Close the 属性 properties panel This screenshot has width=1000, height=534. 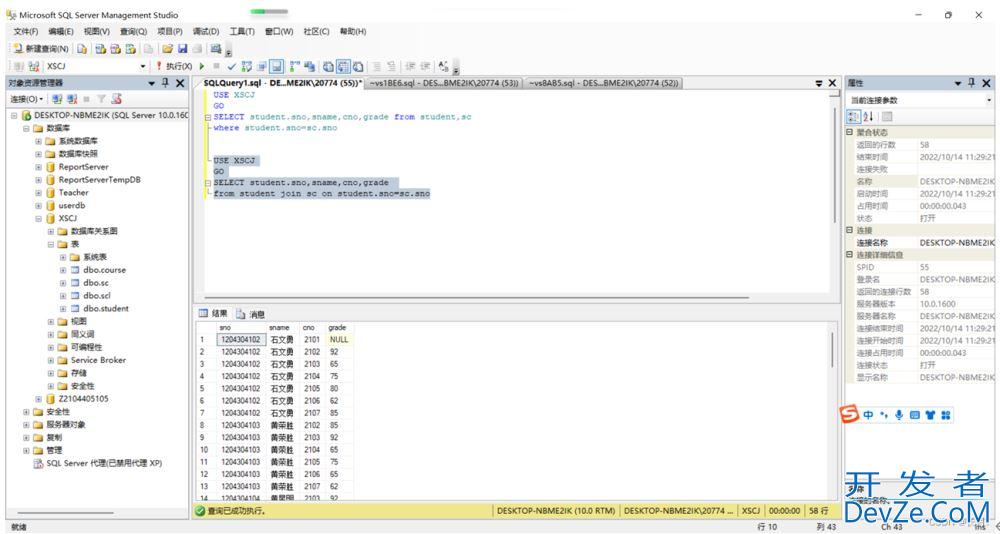point(986,83)
